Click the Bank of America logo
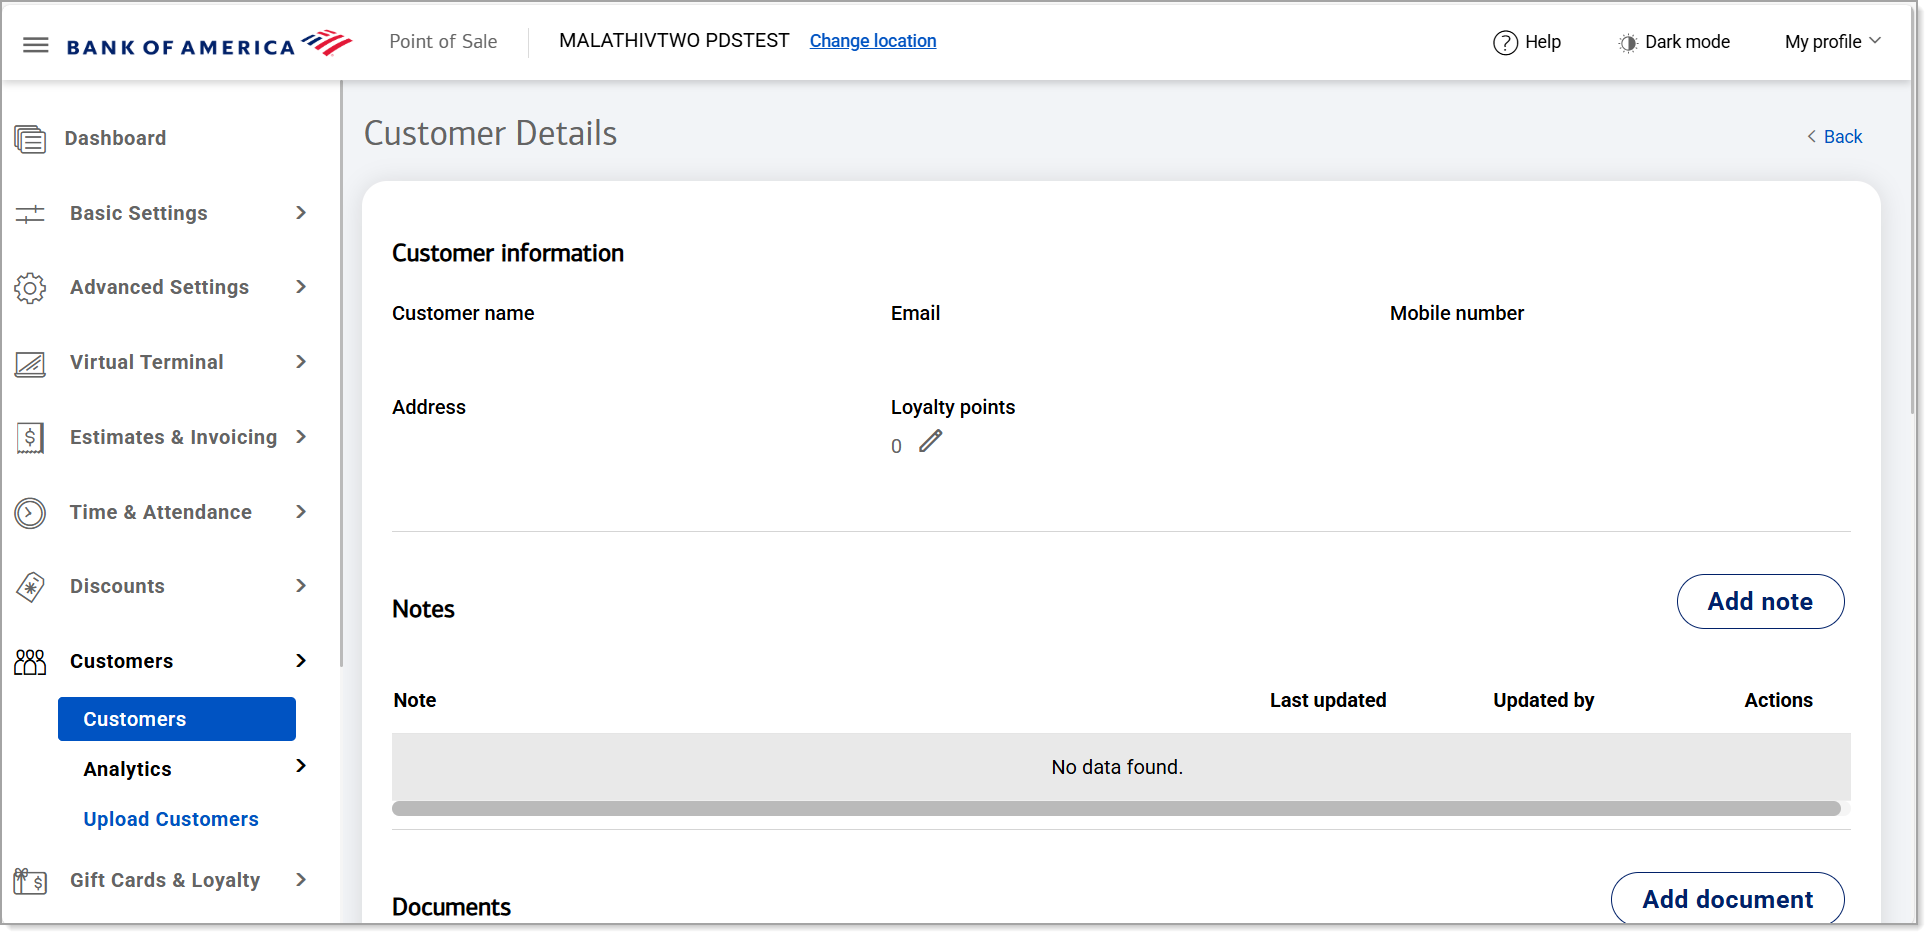Viewport: 1930px width, 937px height. point(209,44)
